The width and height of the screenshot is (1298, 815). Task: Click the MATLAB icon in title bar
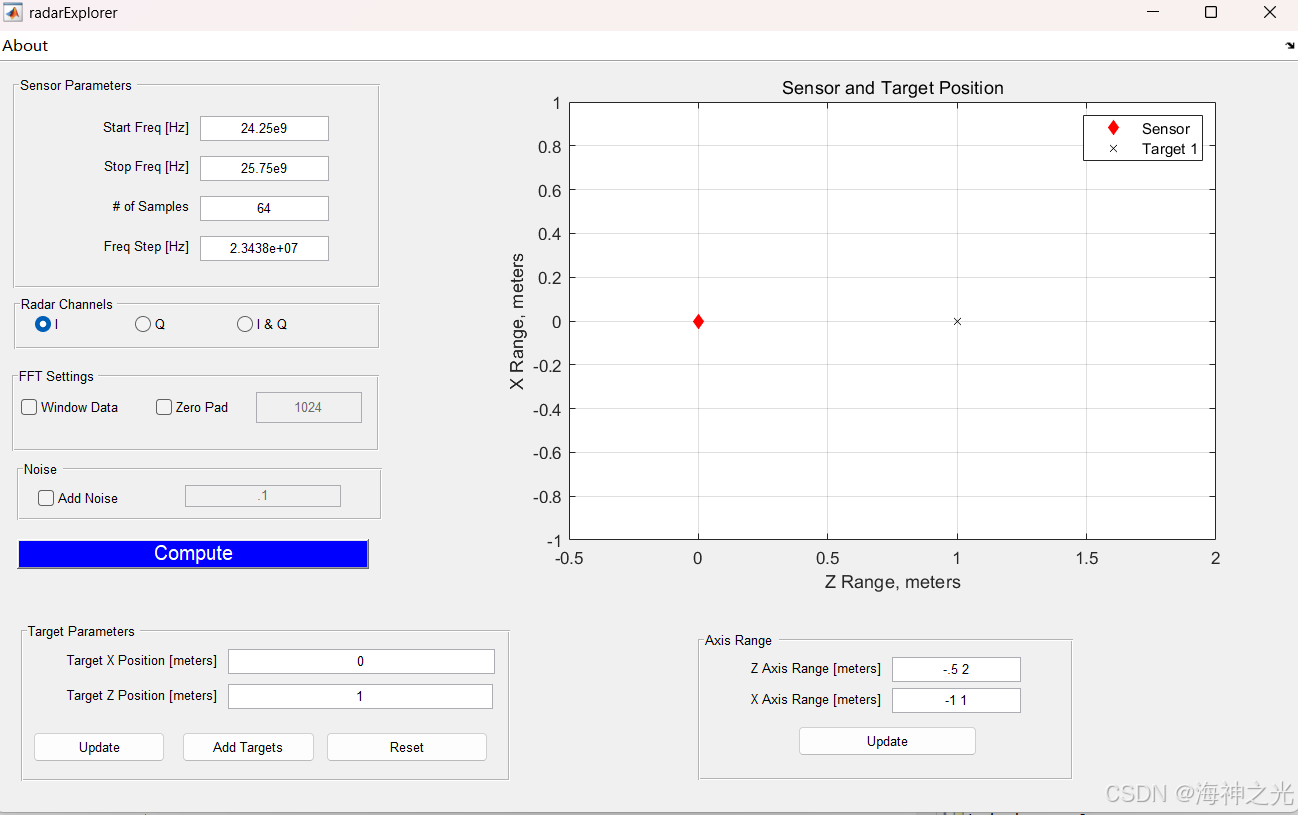14,13
